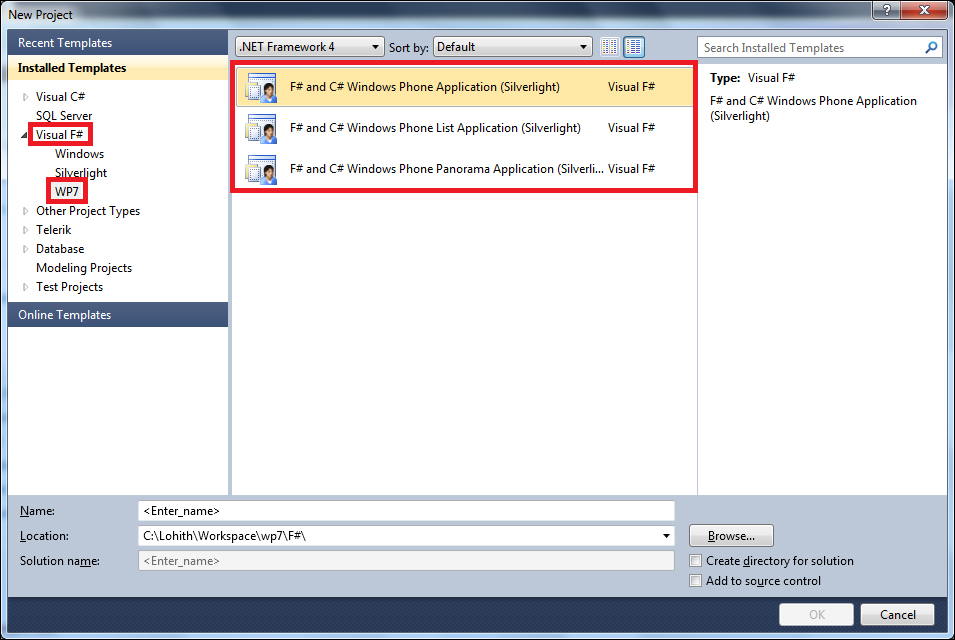Expand the Test Projects node
The height and width of the screenshot is (640, 955).
[25, 287]
